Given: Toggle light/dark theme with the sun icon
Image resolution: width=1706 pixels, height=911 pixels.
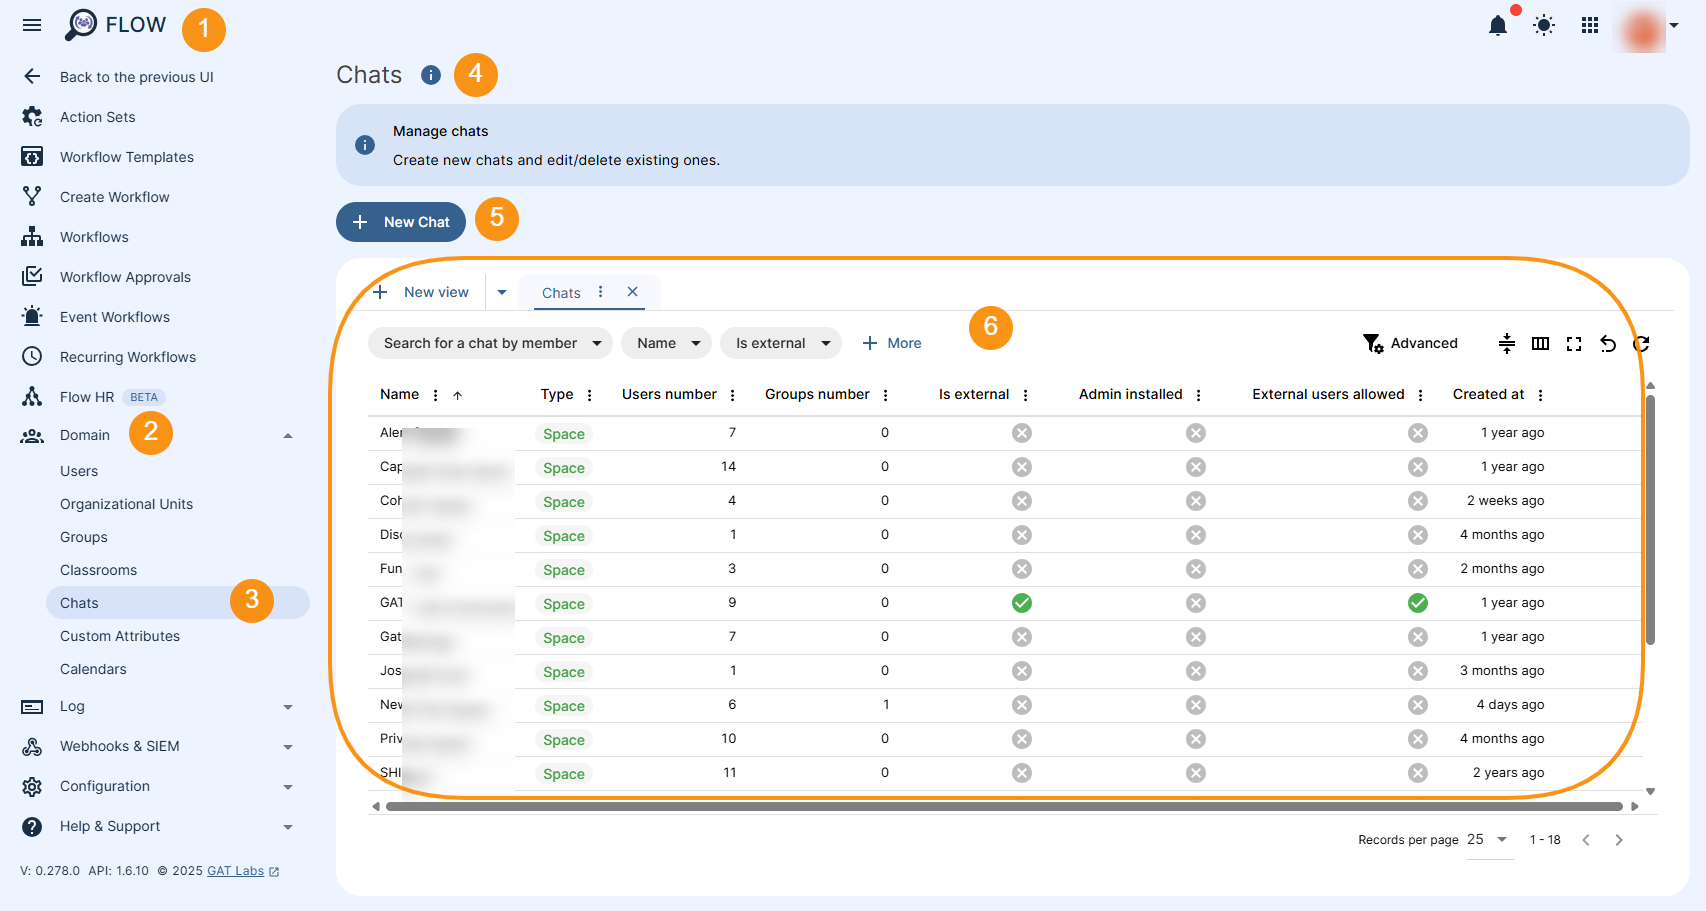Looking at the screenshot, I should point(1543,26).
